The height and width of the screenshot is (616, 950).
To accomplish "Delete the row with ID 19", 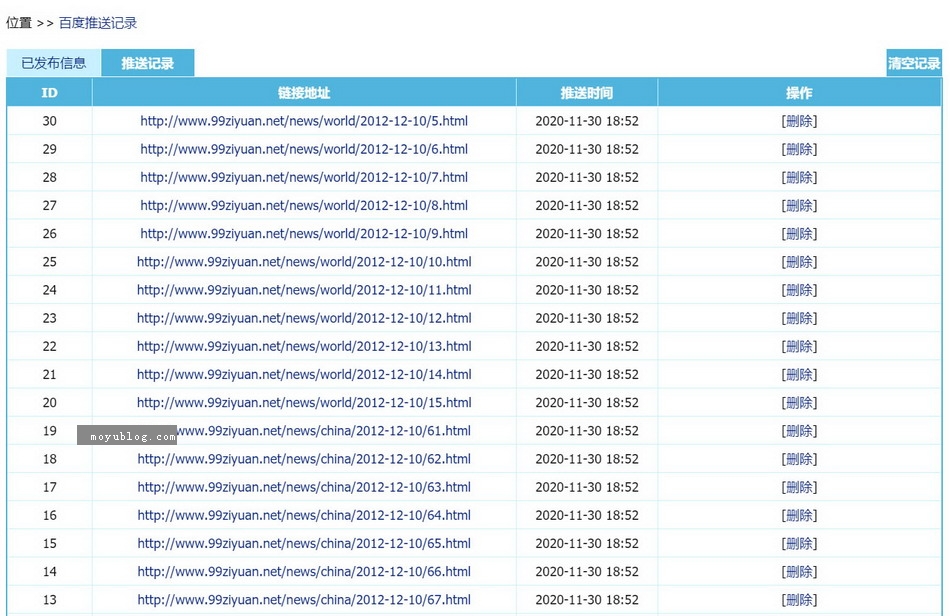I will point(799,431).
